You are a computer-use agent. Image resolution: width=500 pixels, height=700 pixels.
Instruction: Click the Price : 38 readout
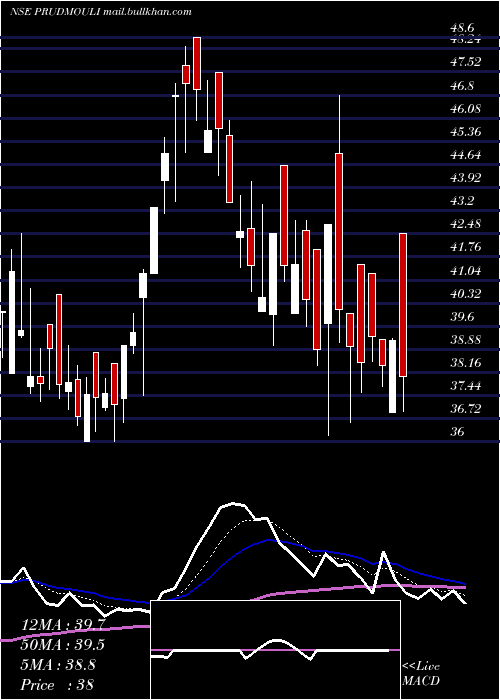coord(57,685)
